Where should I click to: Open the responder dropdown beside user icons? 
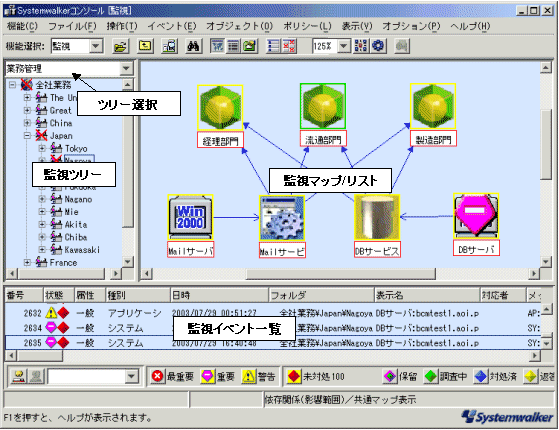pos(132,376)
